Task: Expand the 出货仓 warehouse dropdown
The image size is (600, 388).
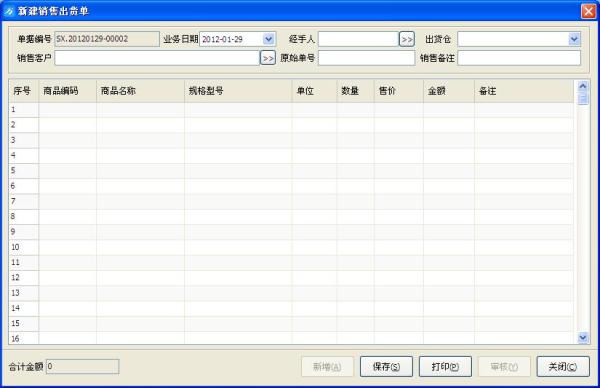Action: (574, 39)
